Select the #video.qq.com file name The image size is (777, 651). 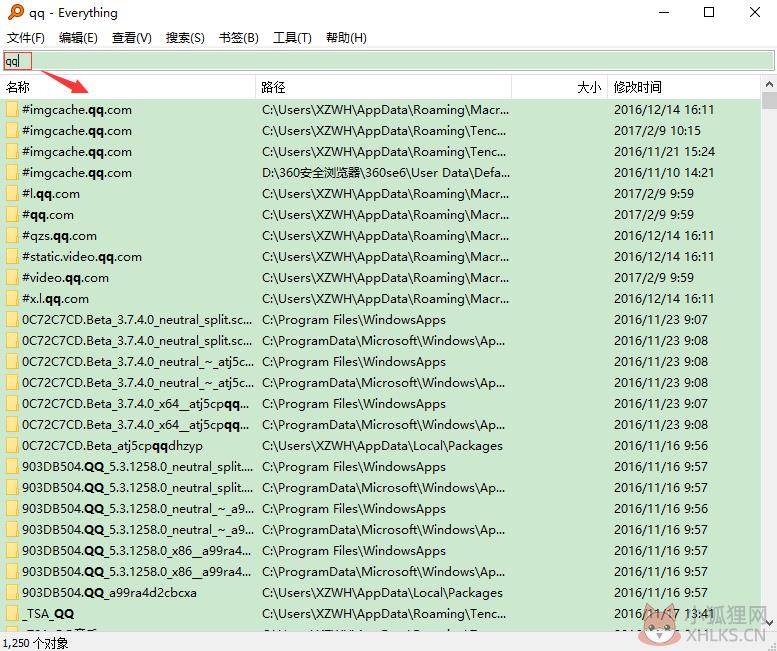[x=65, y=278]
